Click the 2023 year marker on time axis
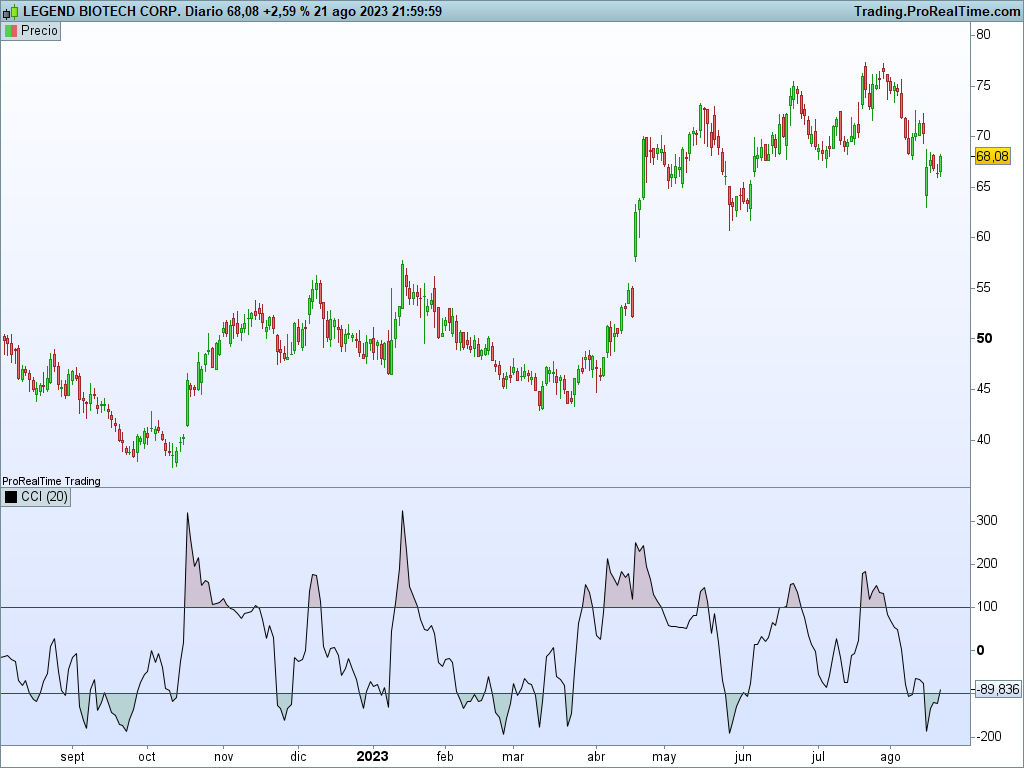This screenshot has width=1024, height=768. (x=372, y=756)
